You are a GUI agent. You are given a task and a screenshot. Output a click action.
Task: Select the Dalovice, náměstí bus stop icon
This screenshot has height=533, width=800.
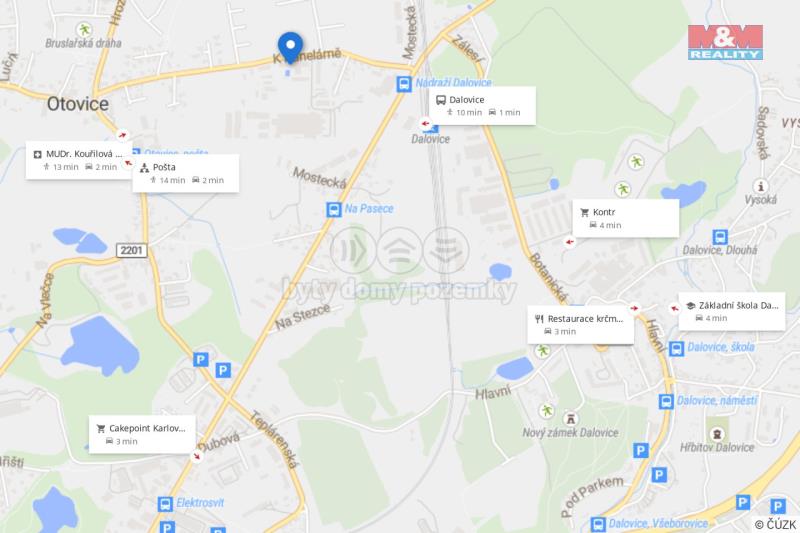pos(666,401)
